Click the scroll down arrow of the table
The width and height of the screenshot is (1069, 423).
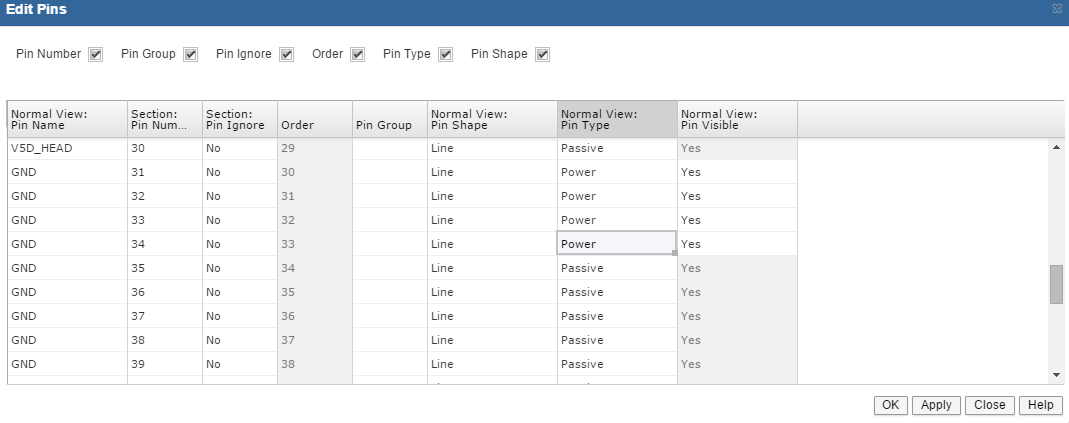1056,375
